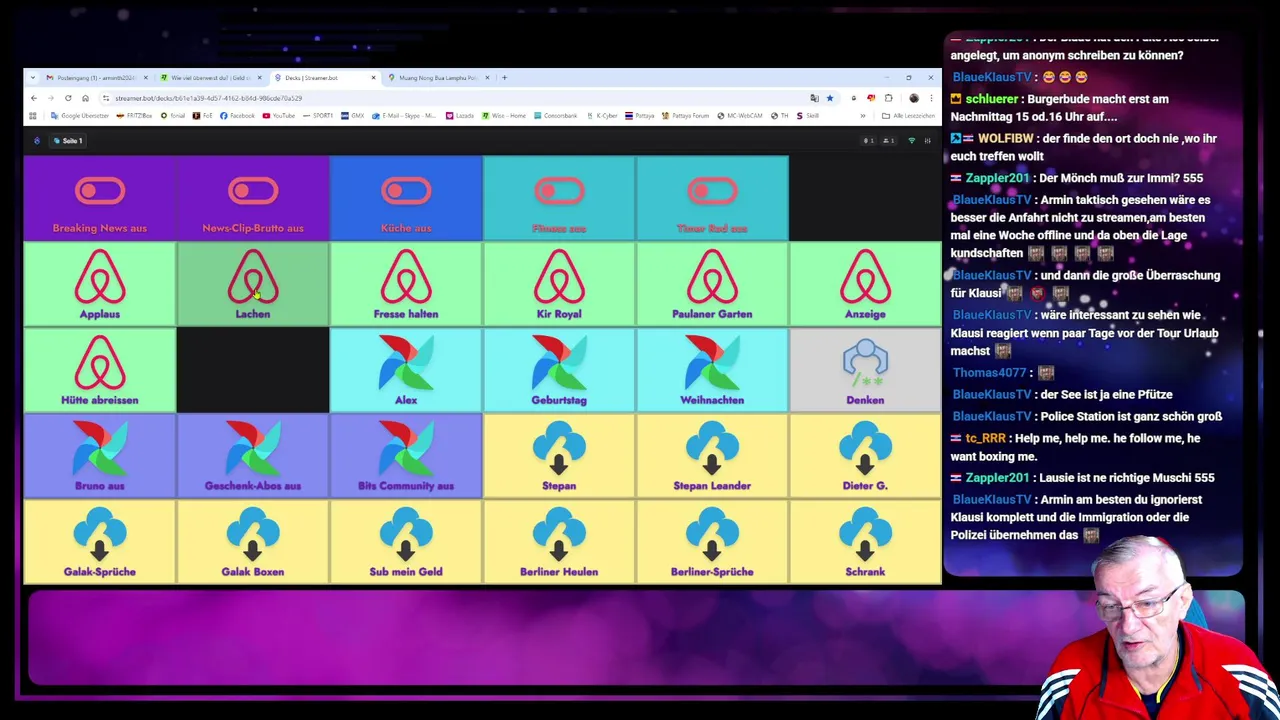The height and width of the screenshot is (720, 1280).
Task: Trigger the Fresse halten deck button
Action: (x=406, y=285)
